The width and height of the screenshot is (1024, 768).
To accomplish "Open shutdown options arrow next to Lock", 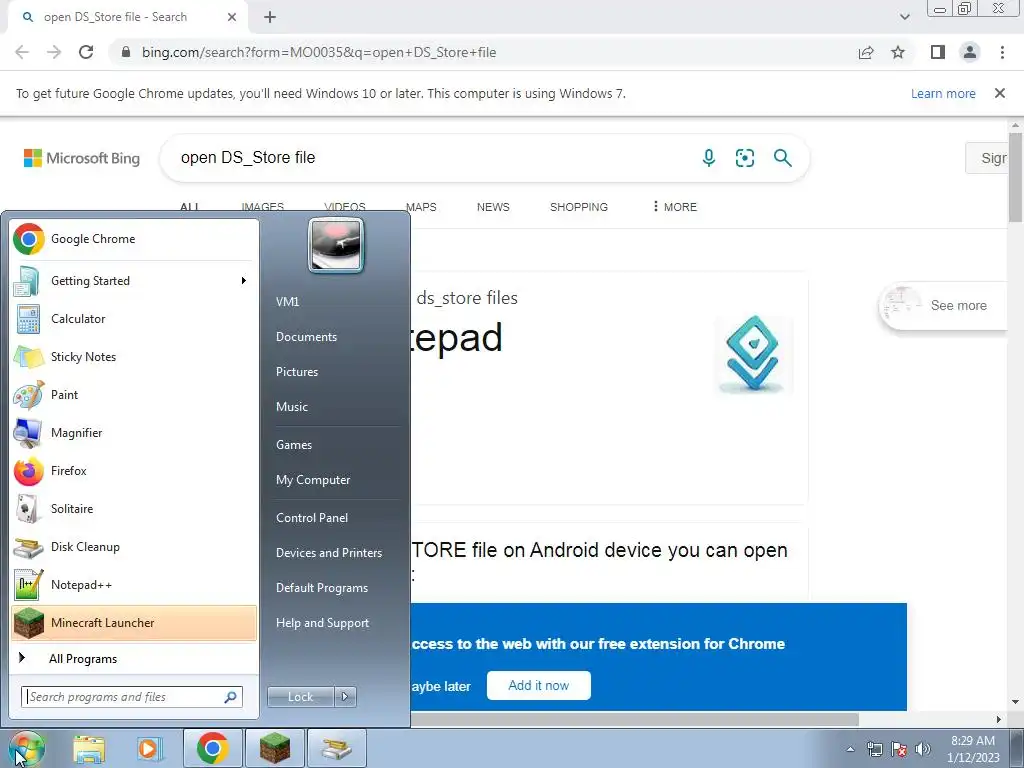I will point(345,697).
